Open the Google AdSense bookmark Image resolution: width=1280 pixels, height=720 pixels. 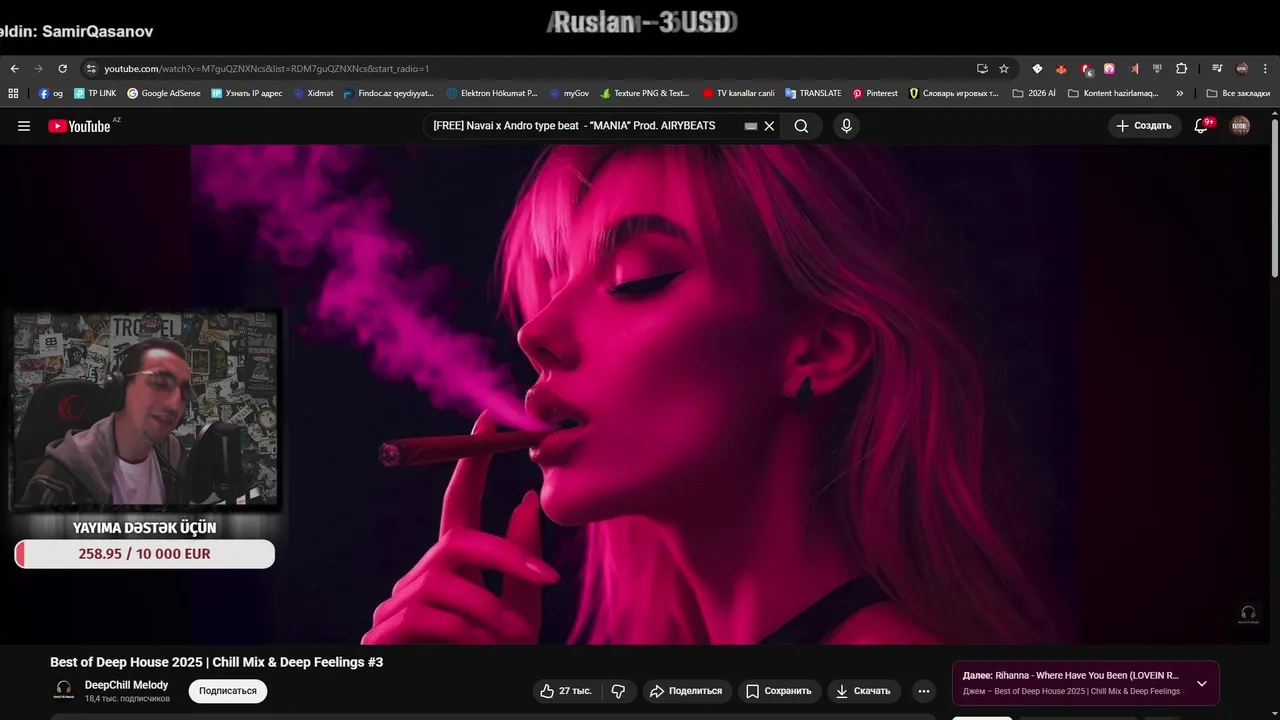tap(164, 93)
